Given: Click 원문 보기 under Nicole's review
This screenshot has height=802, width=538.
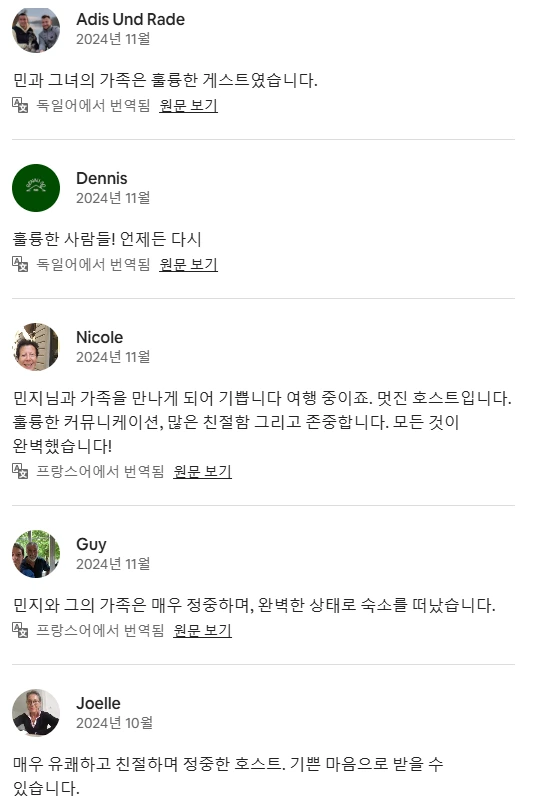Looking at the screenshot, I should pyautogui.click(x=203, y=471).
